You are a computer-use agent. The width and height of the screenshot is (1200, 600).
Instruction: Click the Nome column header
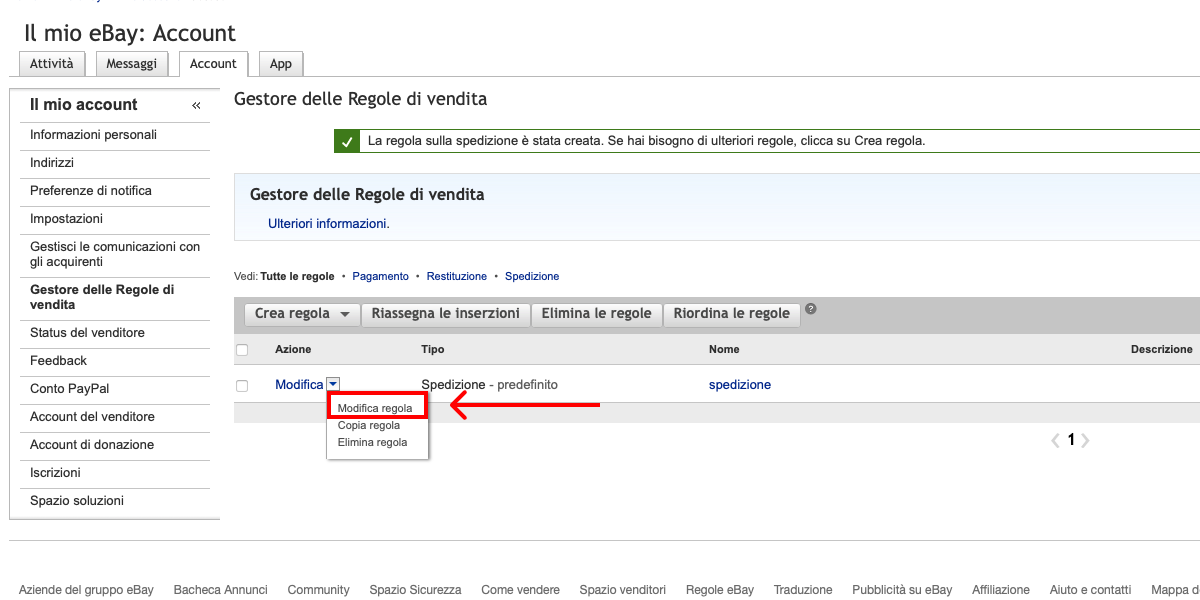[724, 350]
